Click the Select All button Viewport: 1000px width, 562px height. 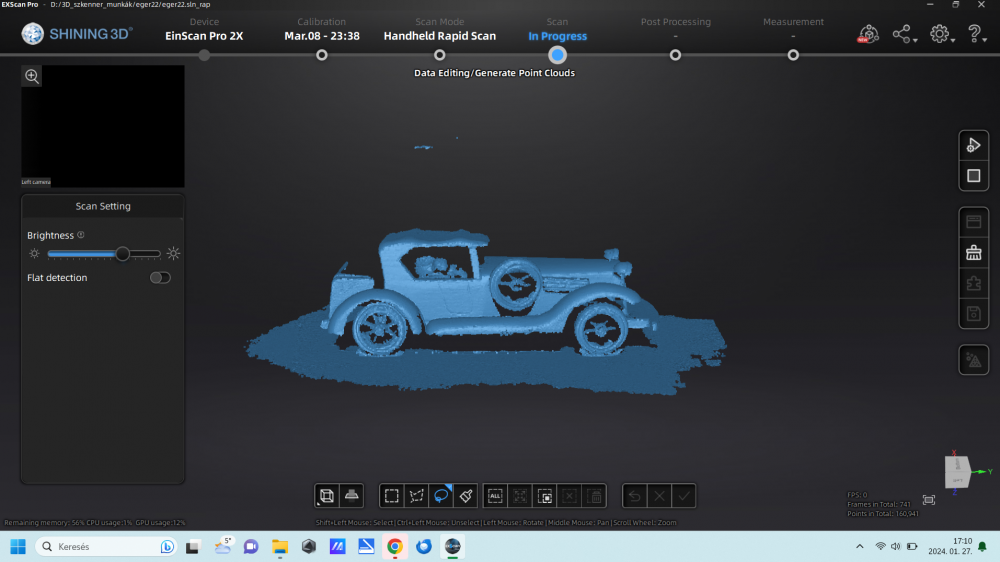click(495, 495)
